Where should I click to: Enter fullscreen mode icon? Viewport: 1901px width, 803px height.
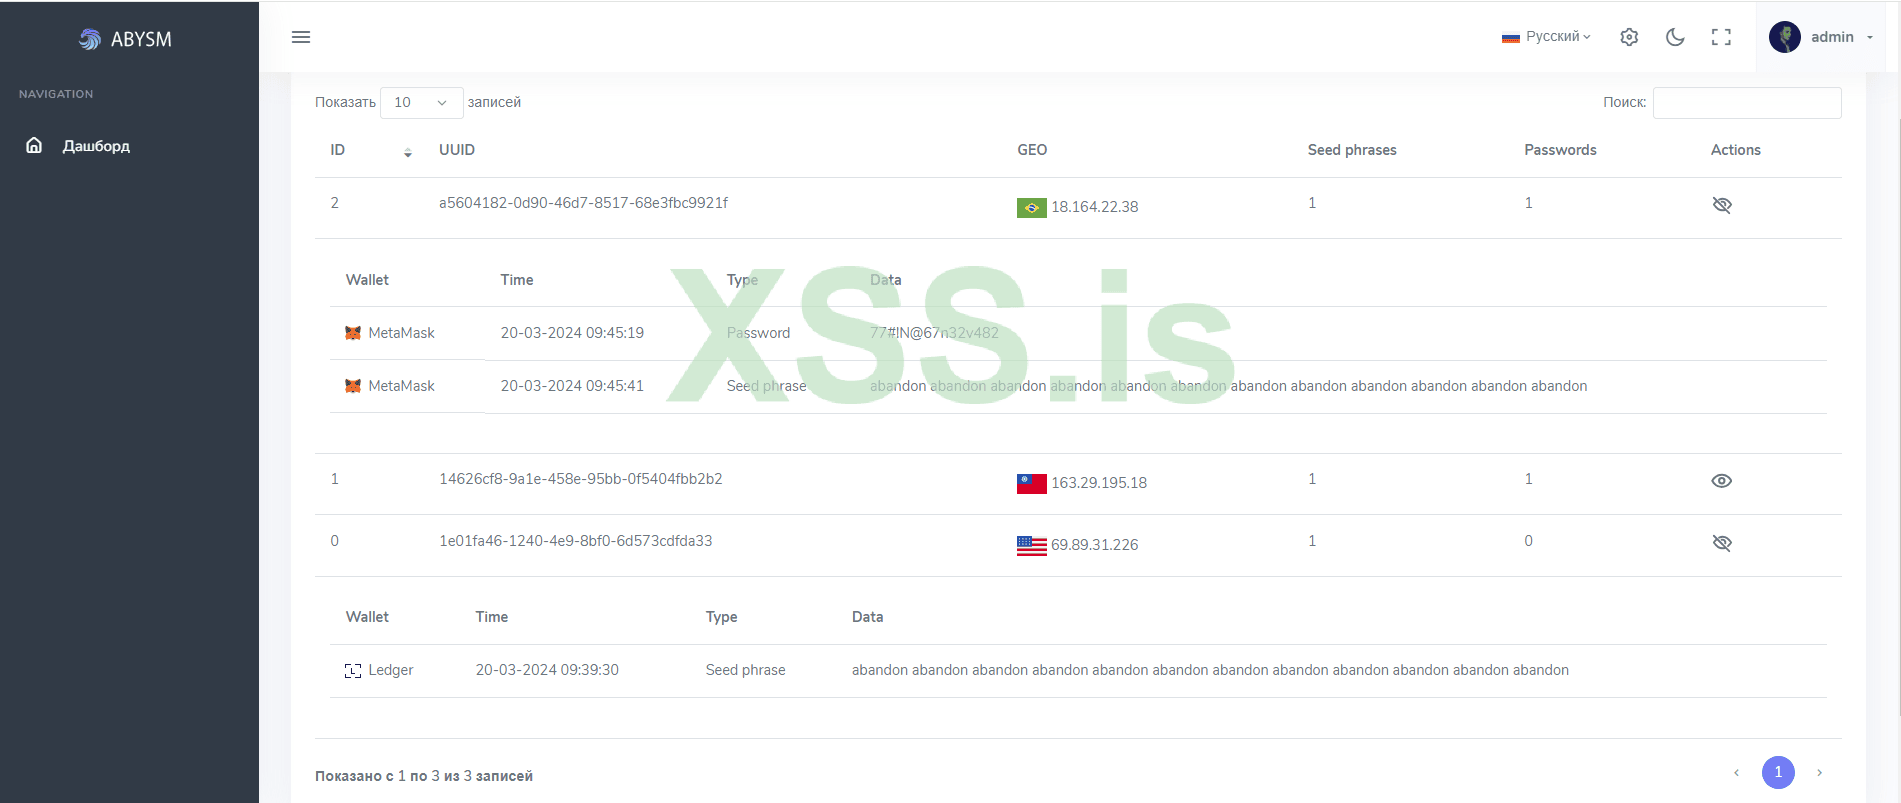click(1721, 37)
